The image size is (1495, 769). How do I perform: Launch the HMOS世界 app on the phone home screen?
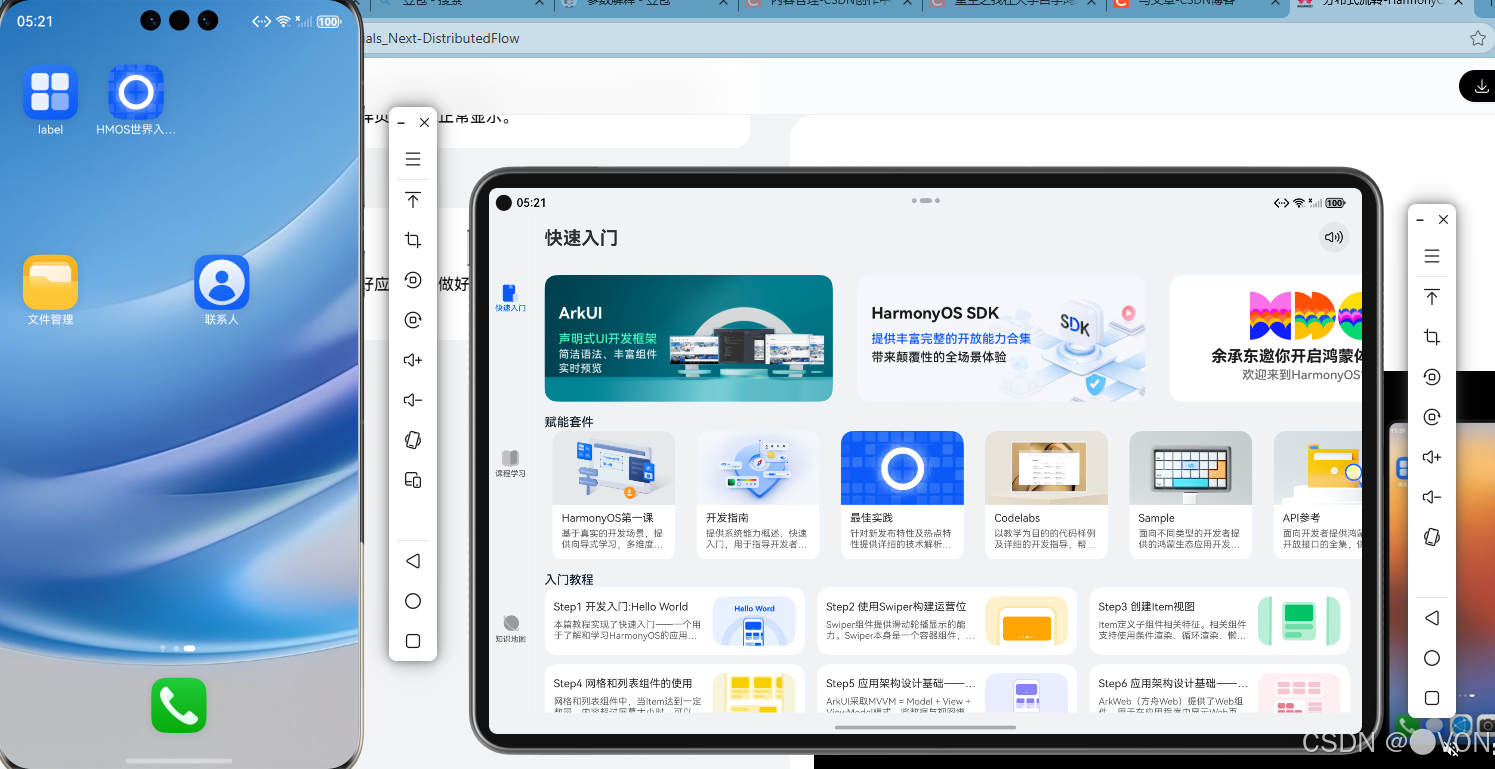135,90
